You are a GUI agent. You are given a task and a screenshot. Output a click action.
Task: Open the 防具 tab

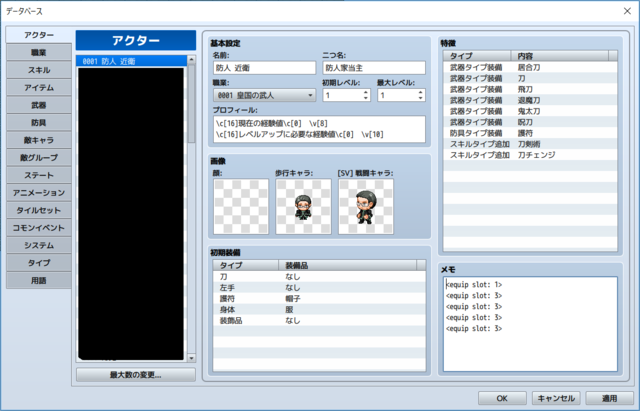click(x=39, y=123)
